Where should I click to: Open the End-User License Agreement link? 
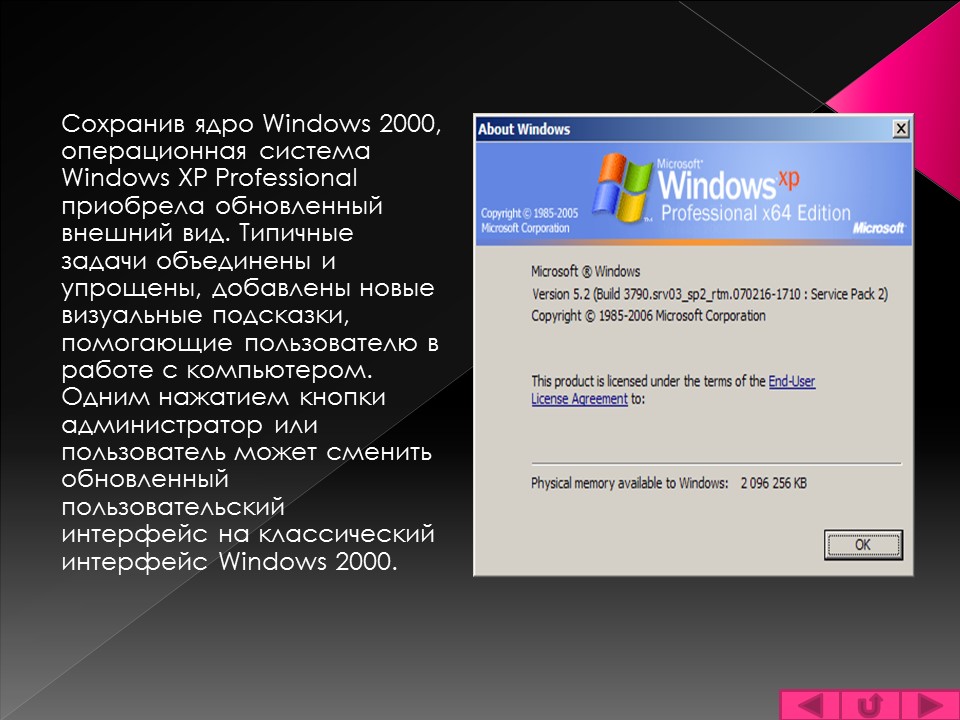pos(792,381)
